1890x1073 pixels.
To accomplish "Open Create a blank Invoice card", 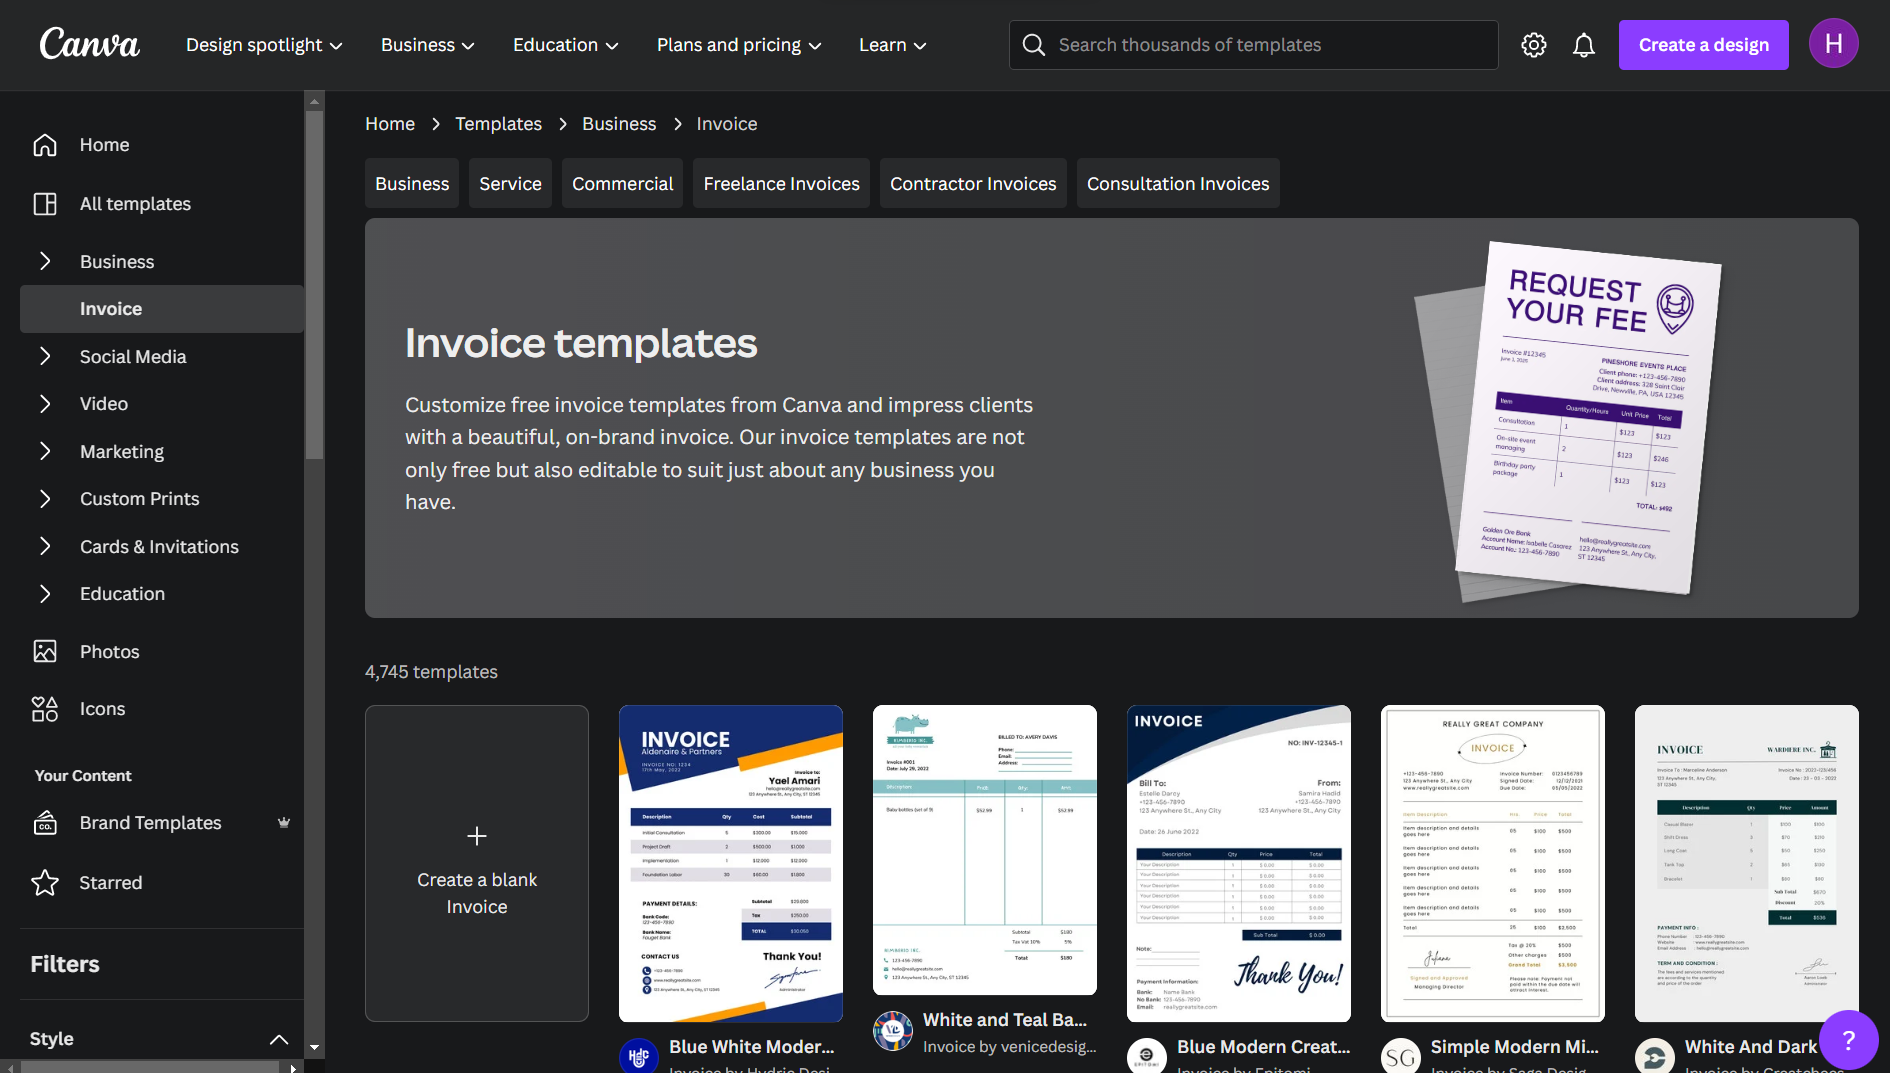I will point(477,863).
